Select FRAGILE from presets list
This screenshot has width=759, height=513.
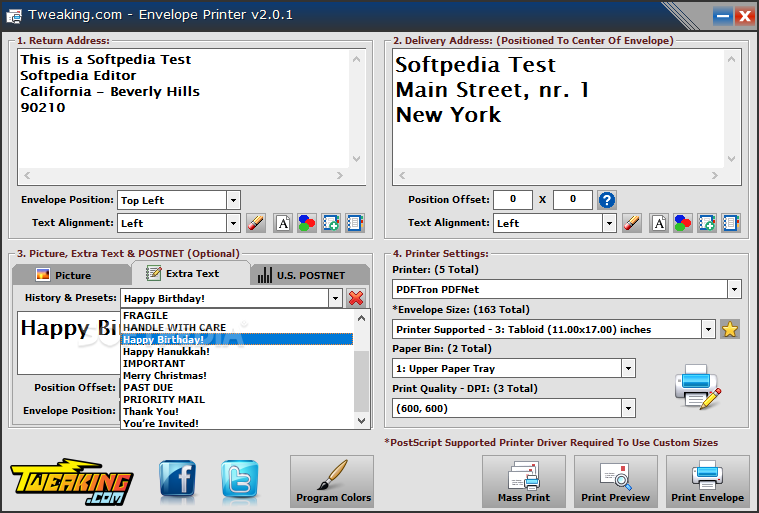tap(237, 316)
